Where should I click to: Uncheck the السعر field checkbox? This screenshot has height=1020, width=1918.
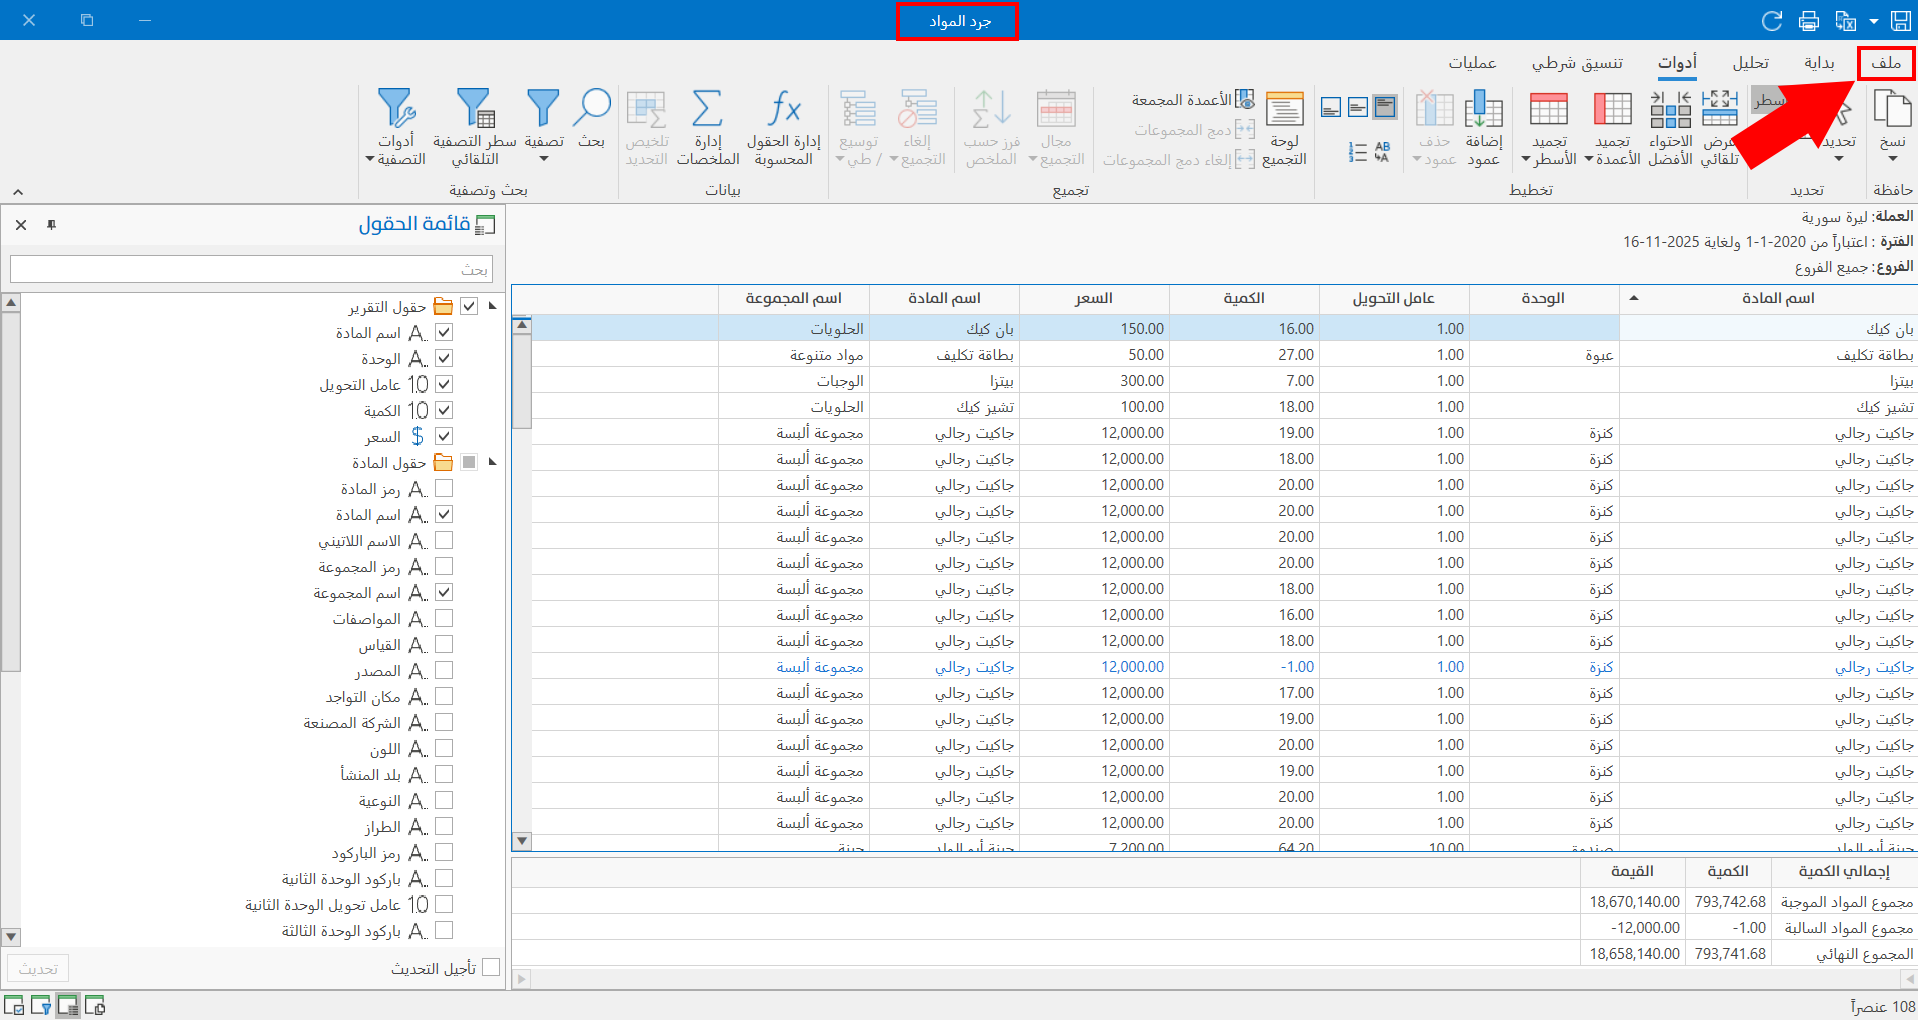(x=444, y=436)
